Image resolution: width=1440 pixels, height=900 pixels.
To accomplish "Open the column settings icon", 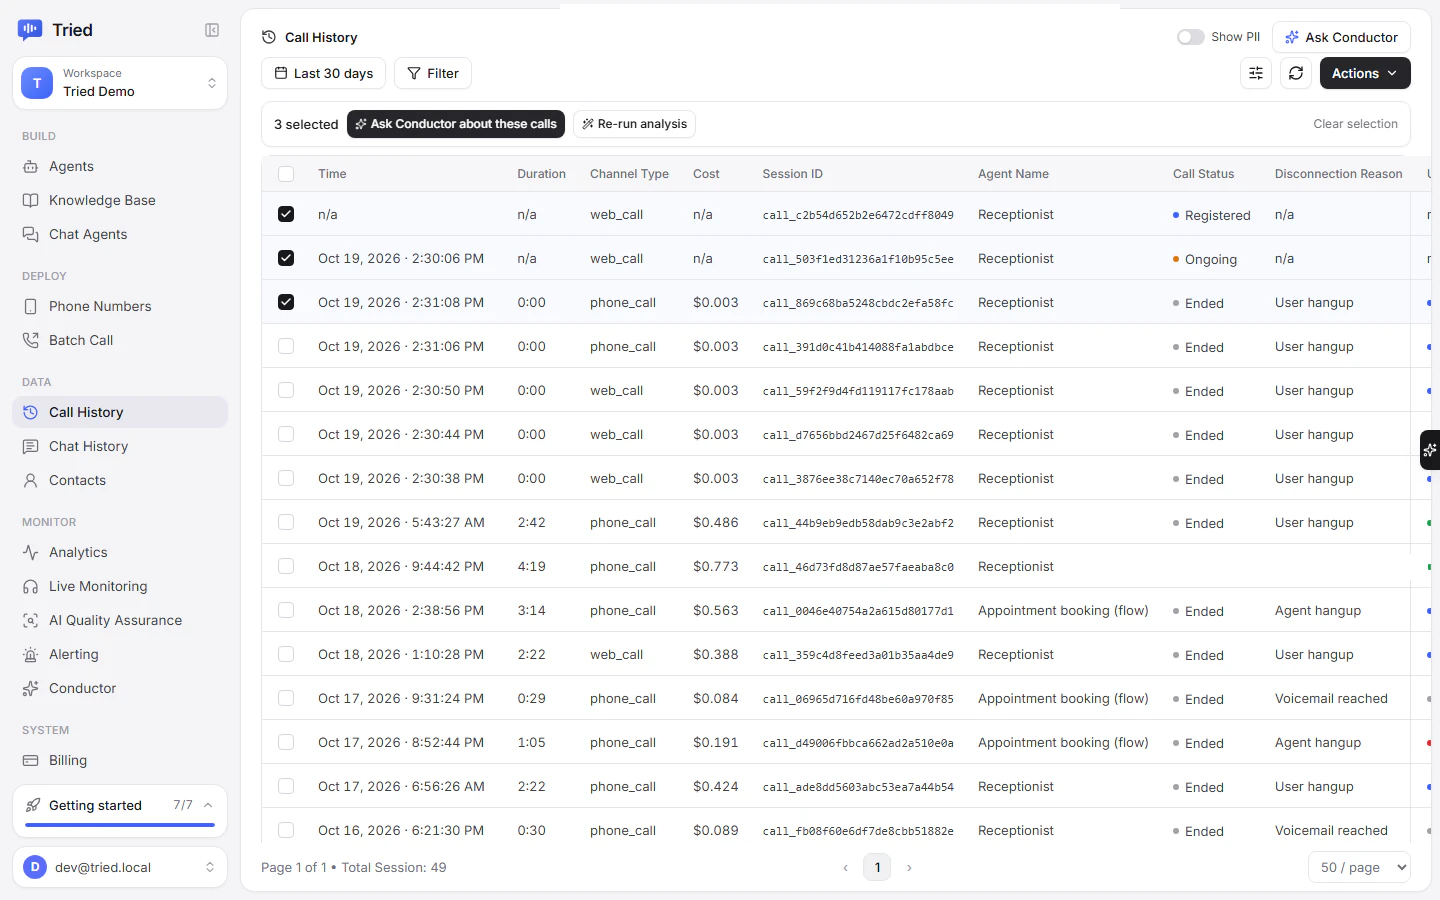I will click(x=1256, y=73).
